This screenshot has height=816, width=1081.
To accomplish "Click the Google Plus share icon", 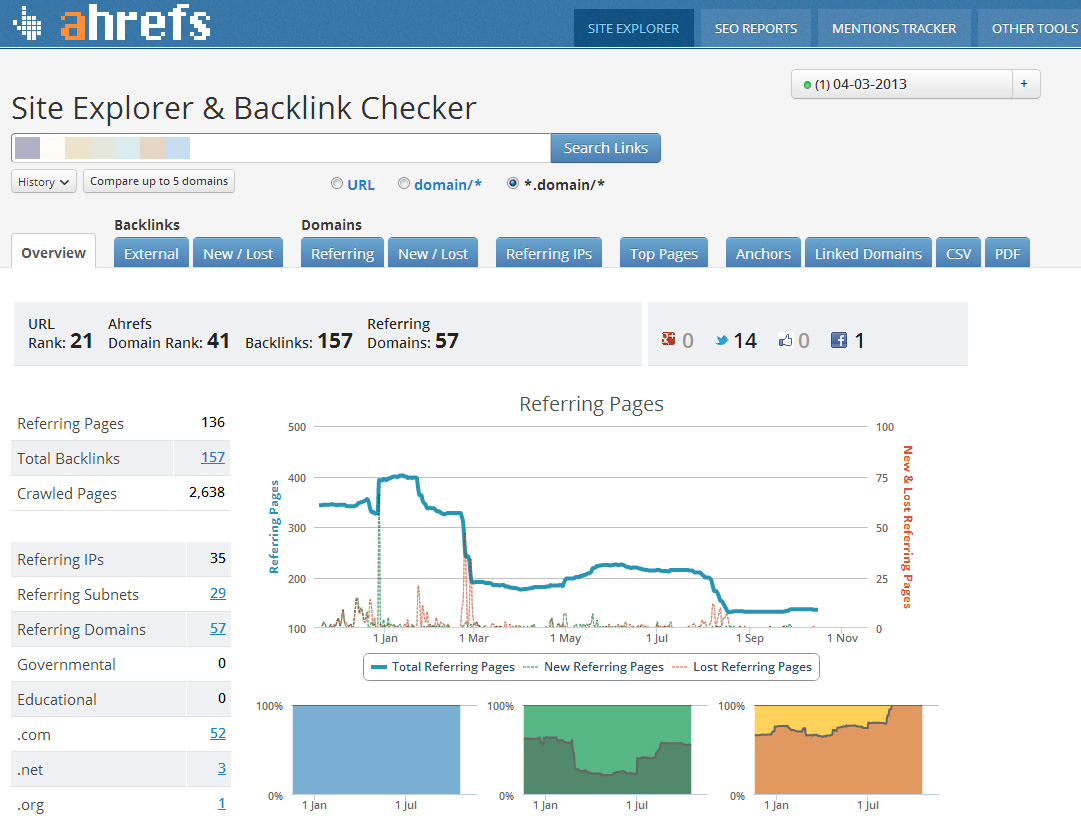I will tap(669, 340).
